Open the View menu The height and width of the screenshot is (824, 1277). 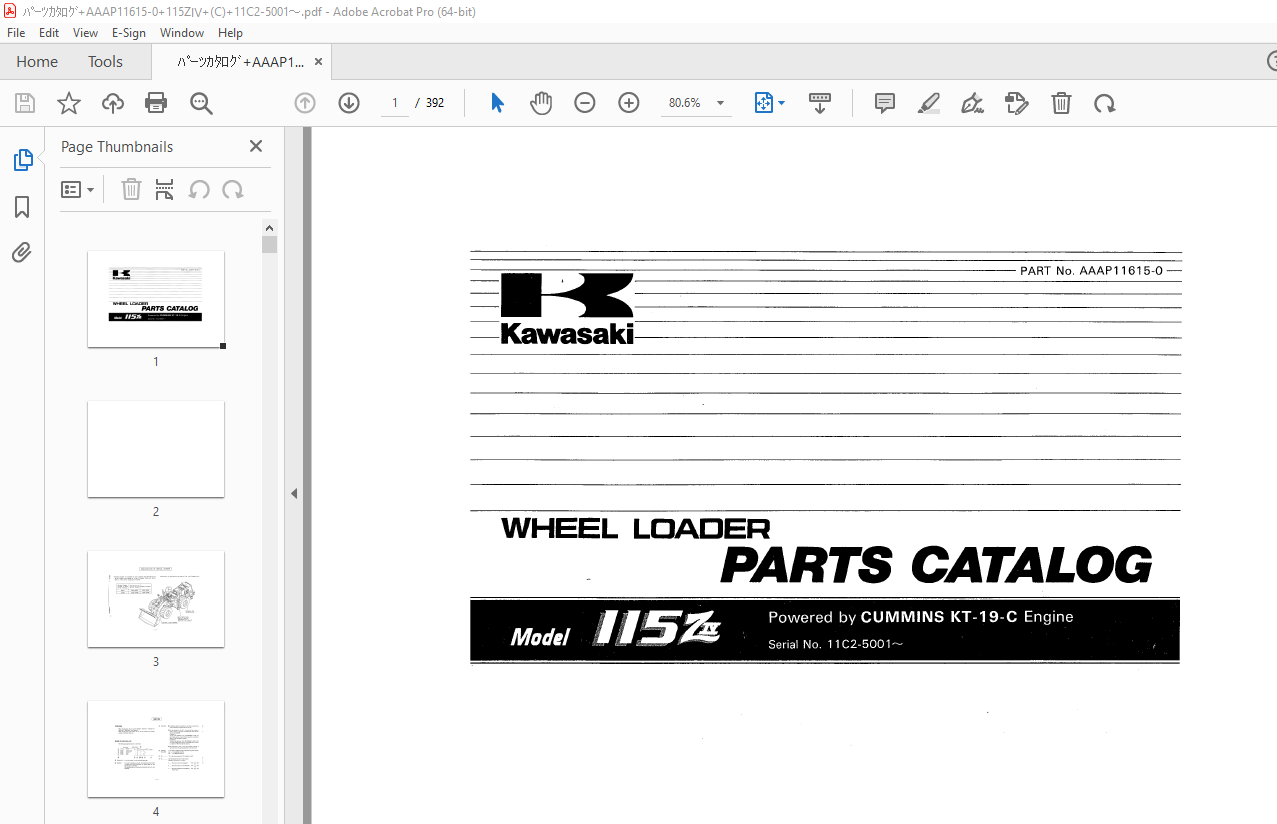pyautogui.click(x=85, y=33)
